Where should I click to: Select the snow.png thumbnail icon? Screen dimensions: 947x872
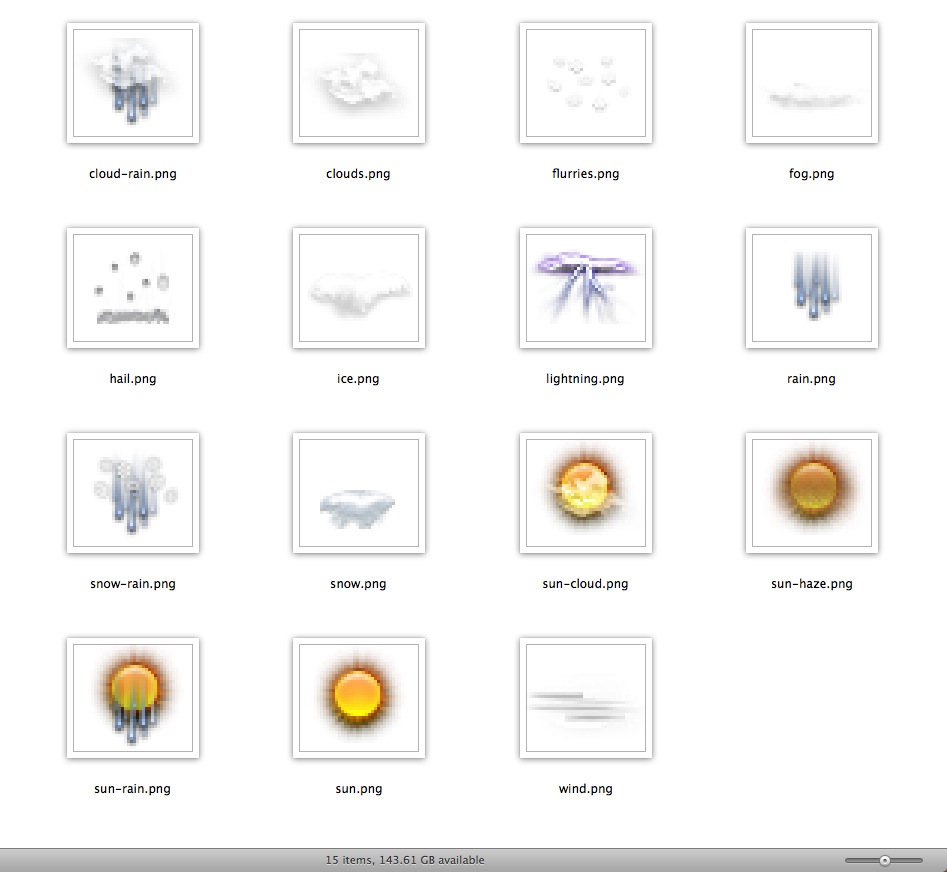[x=359, y=493]
